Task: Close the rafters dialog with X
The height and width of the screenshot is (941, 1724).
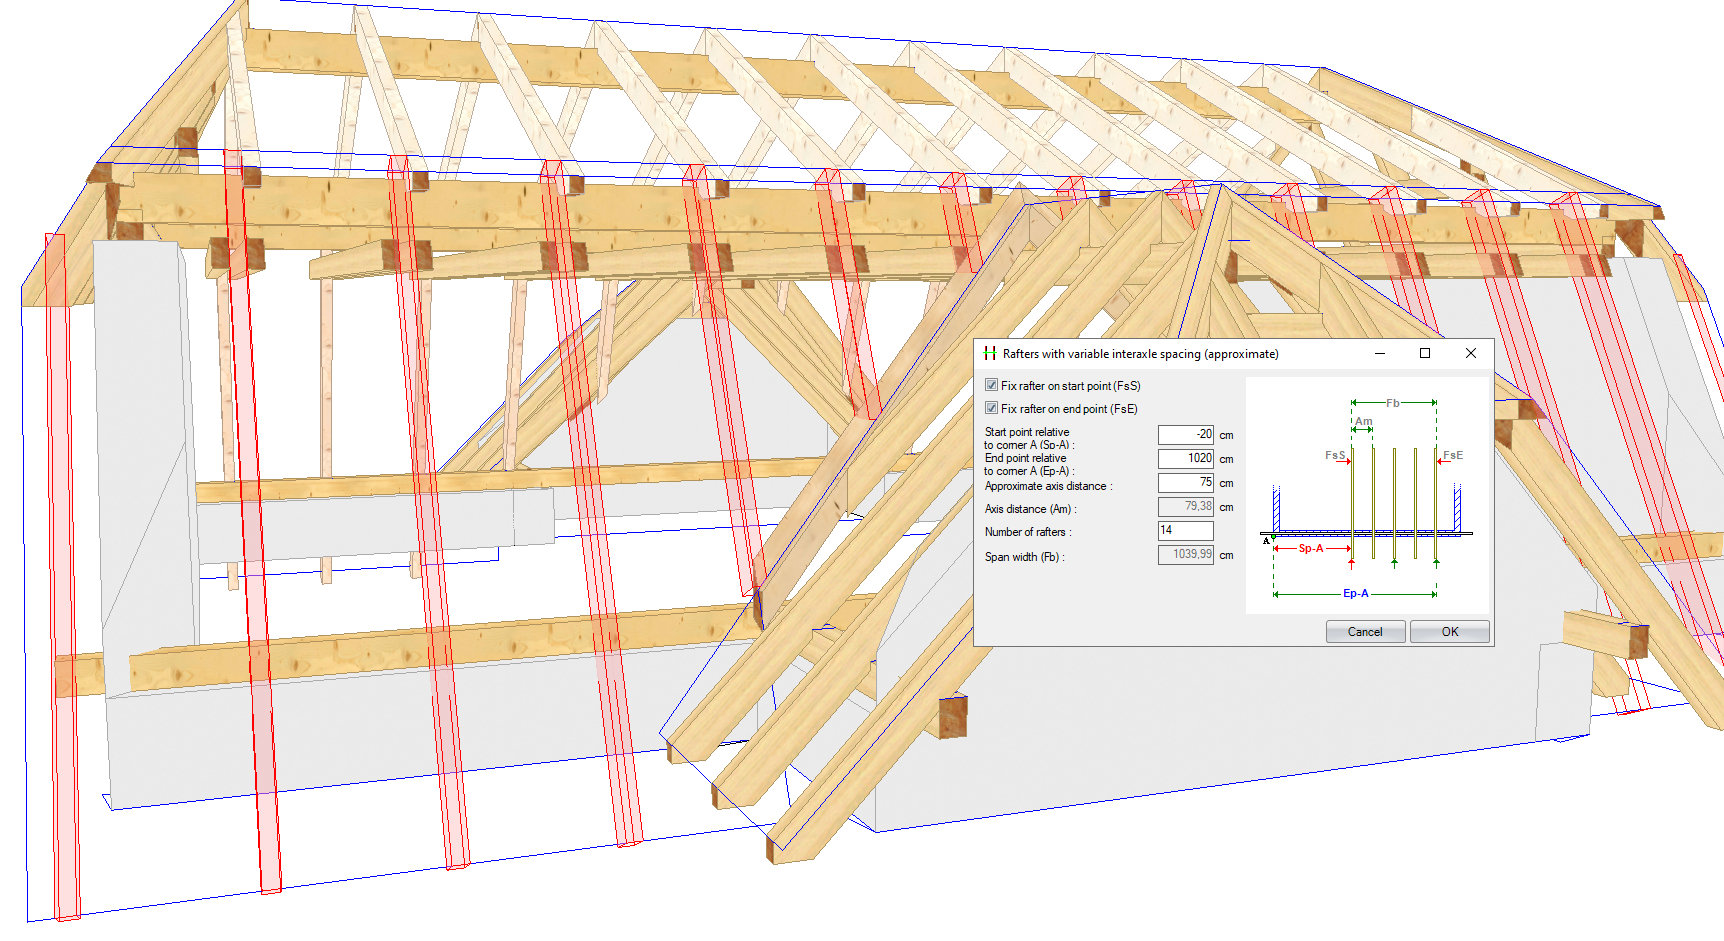Action: 1470,353
